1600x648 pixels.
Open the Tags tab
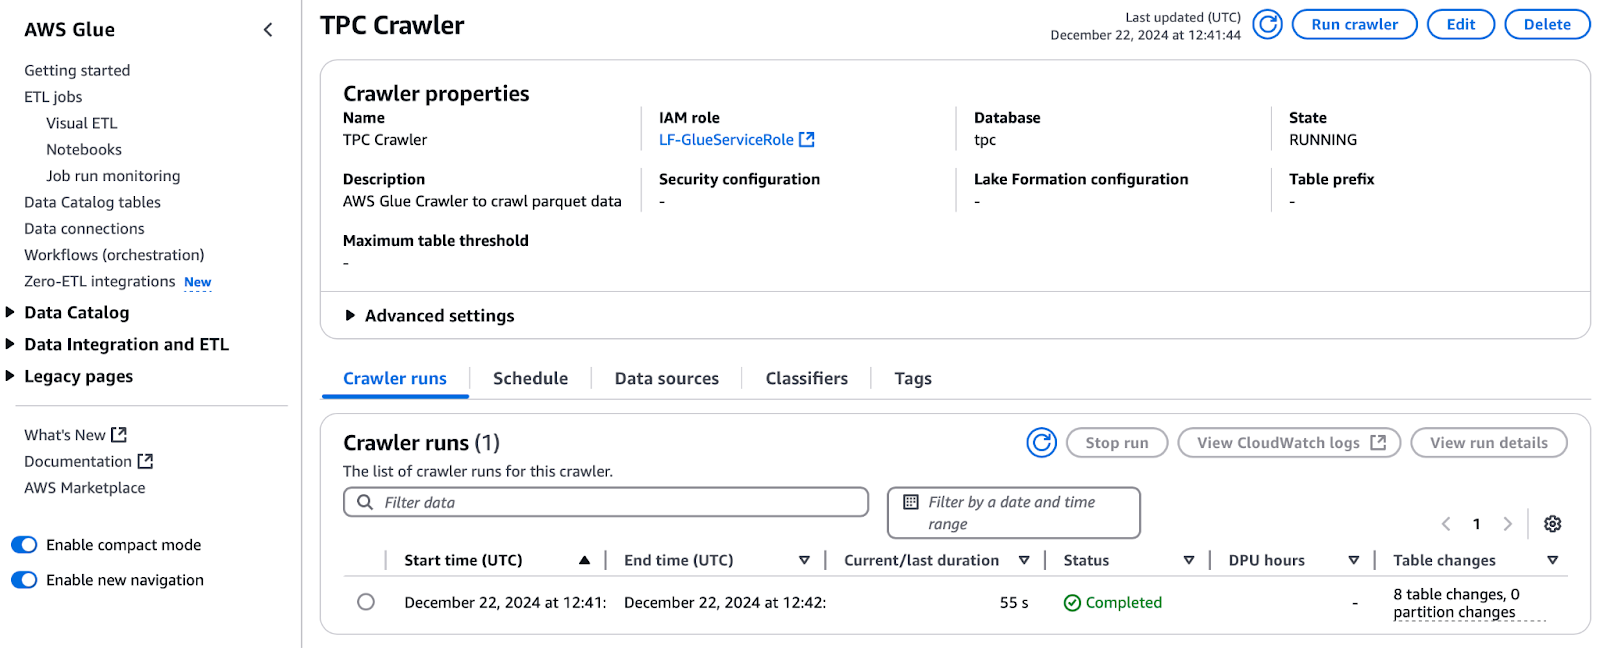913,379
